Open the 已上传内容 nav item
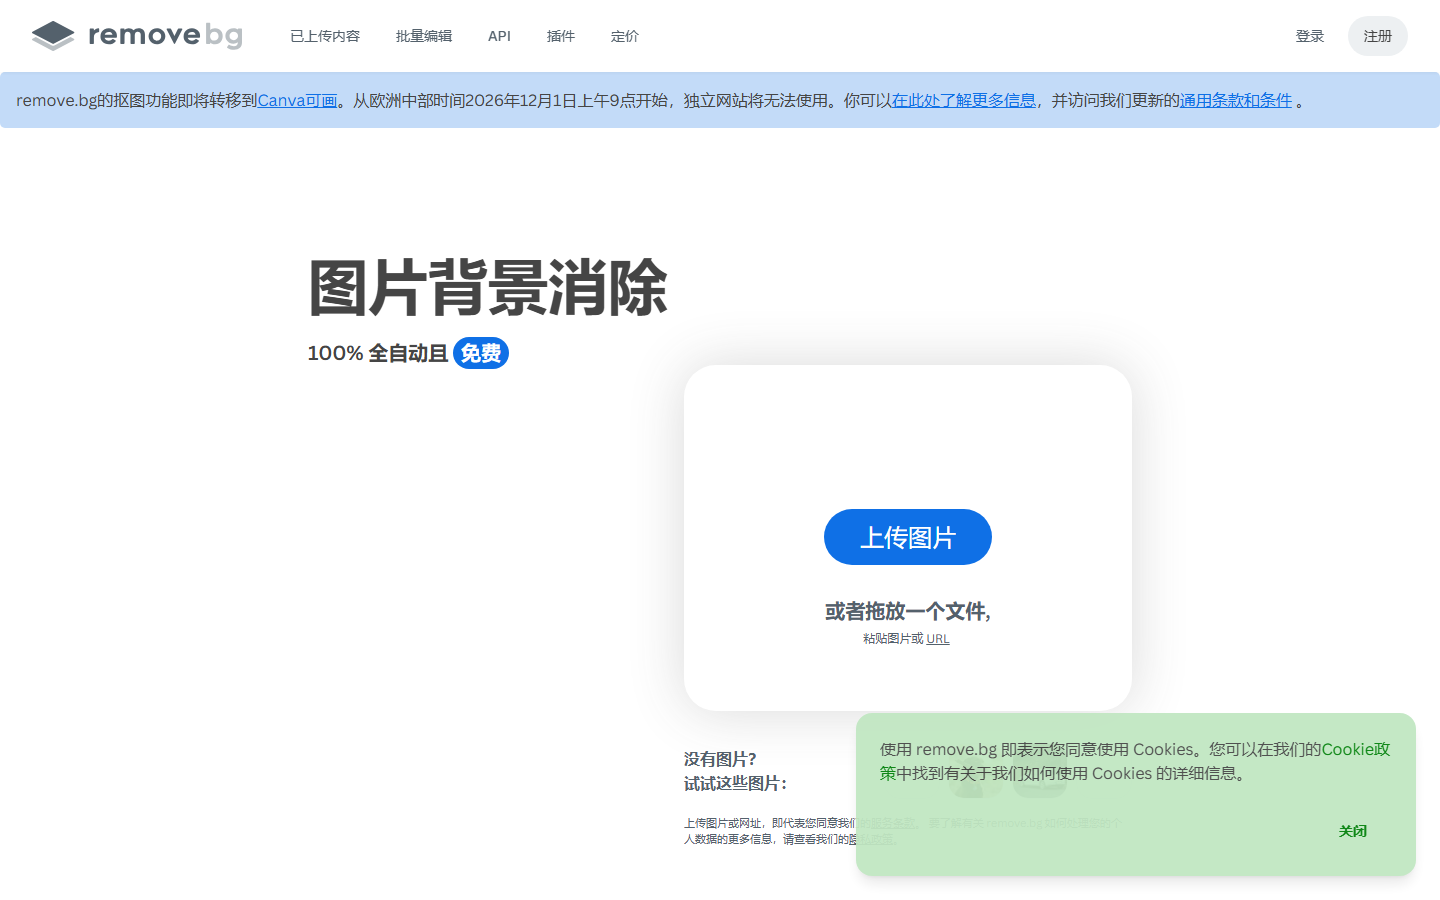This screenshot has width=1440, height=900. [325, 36]
